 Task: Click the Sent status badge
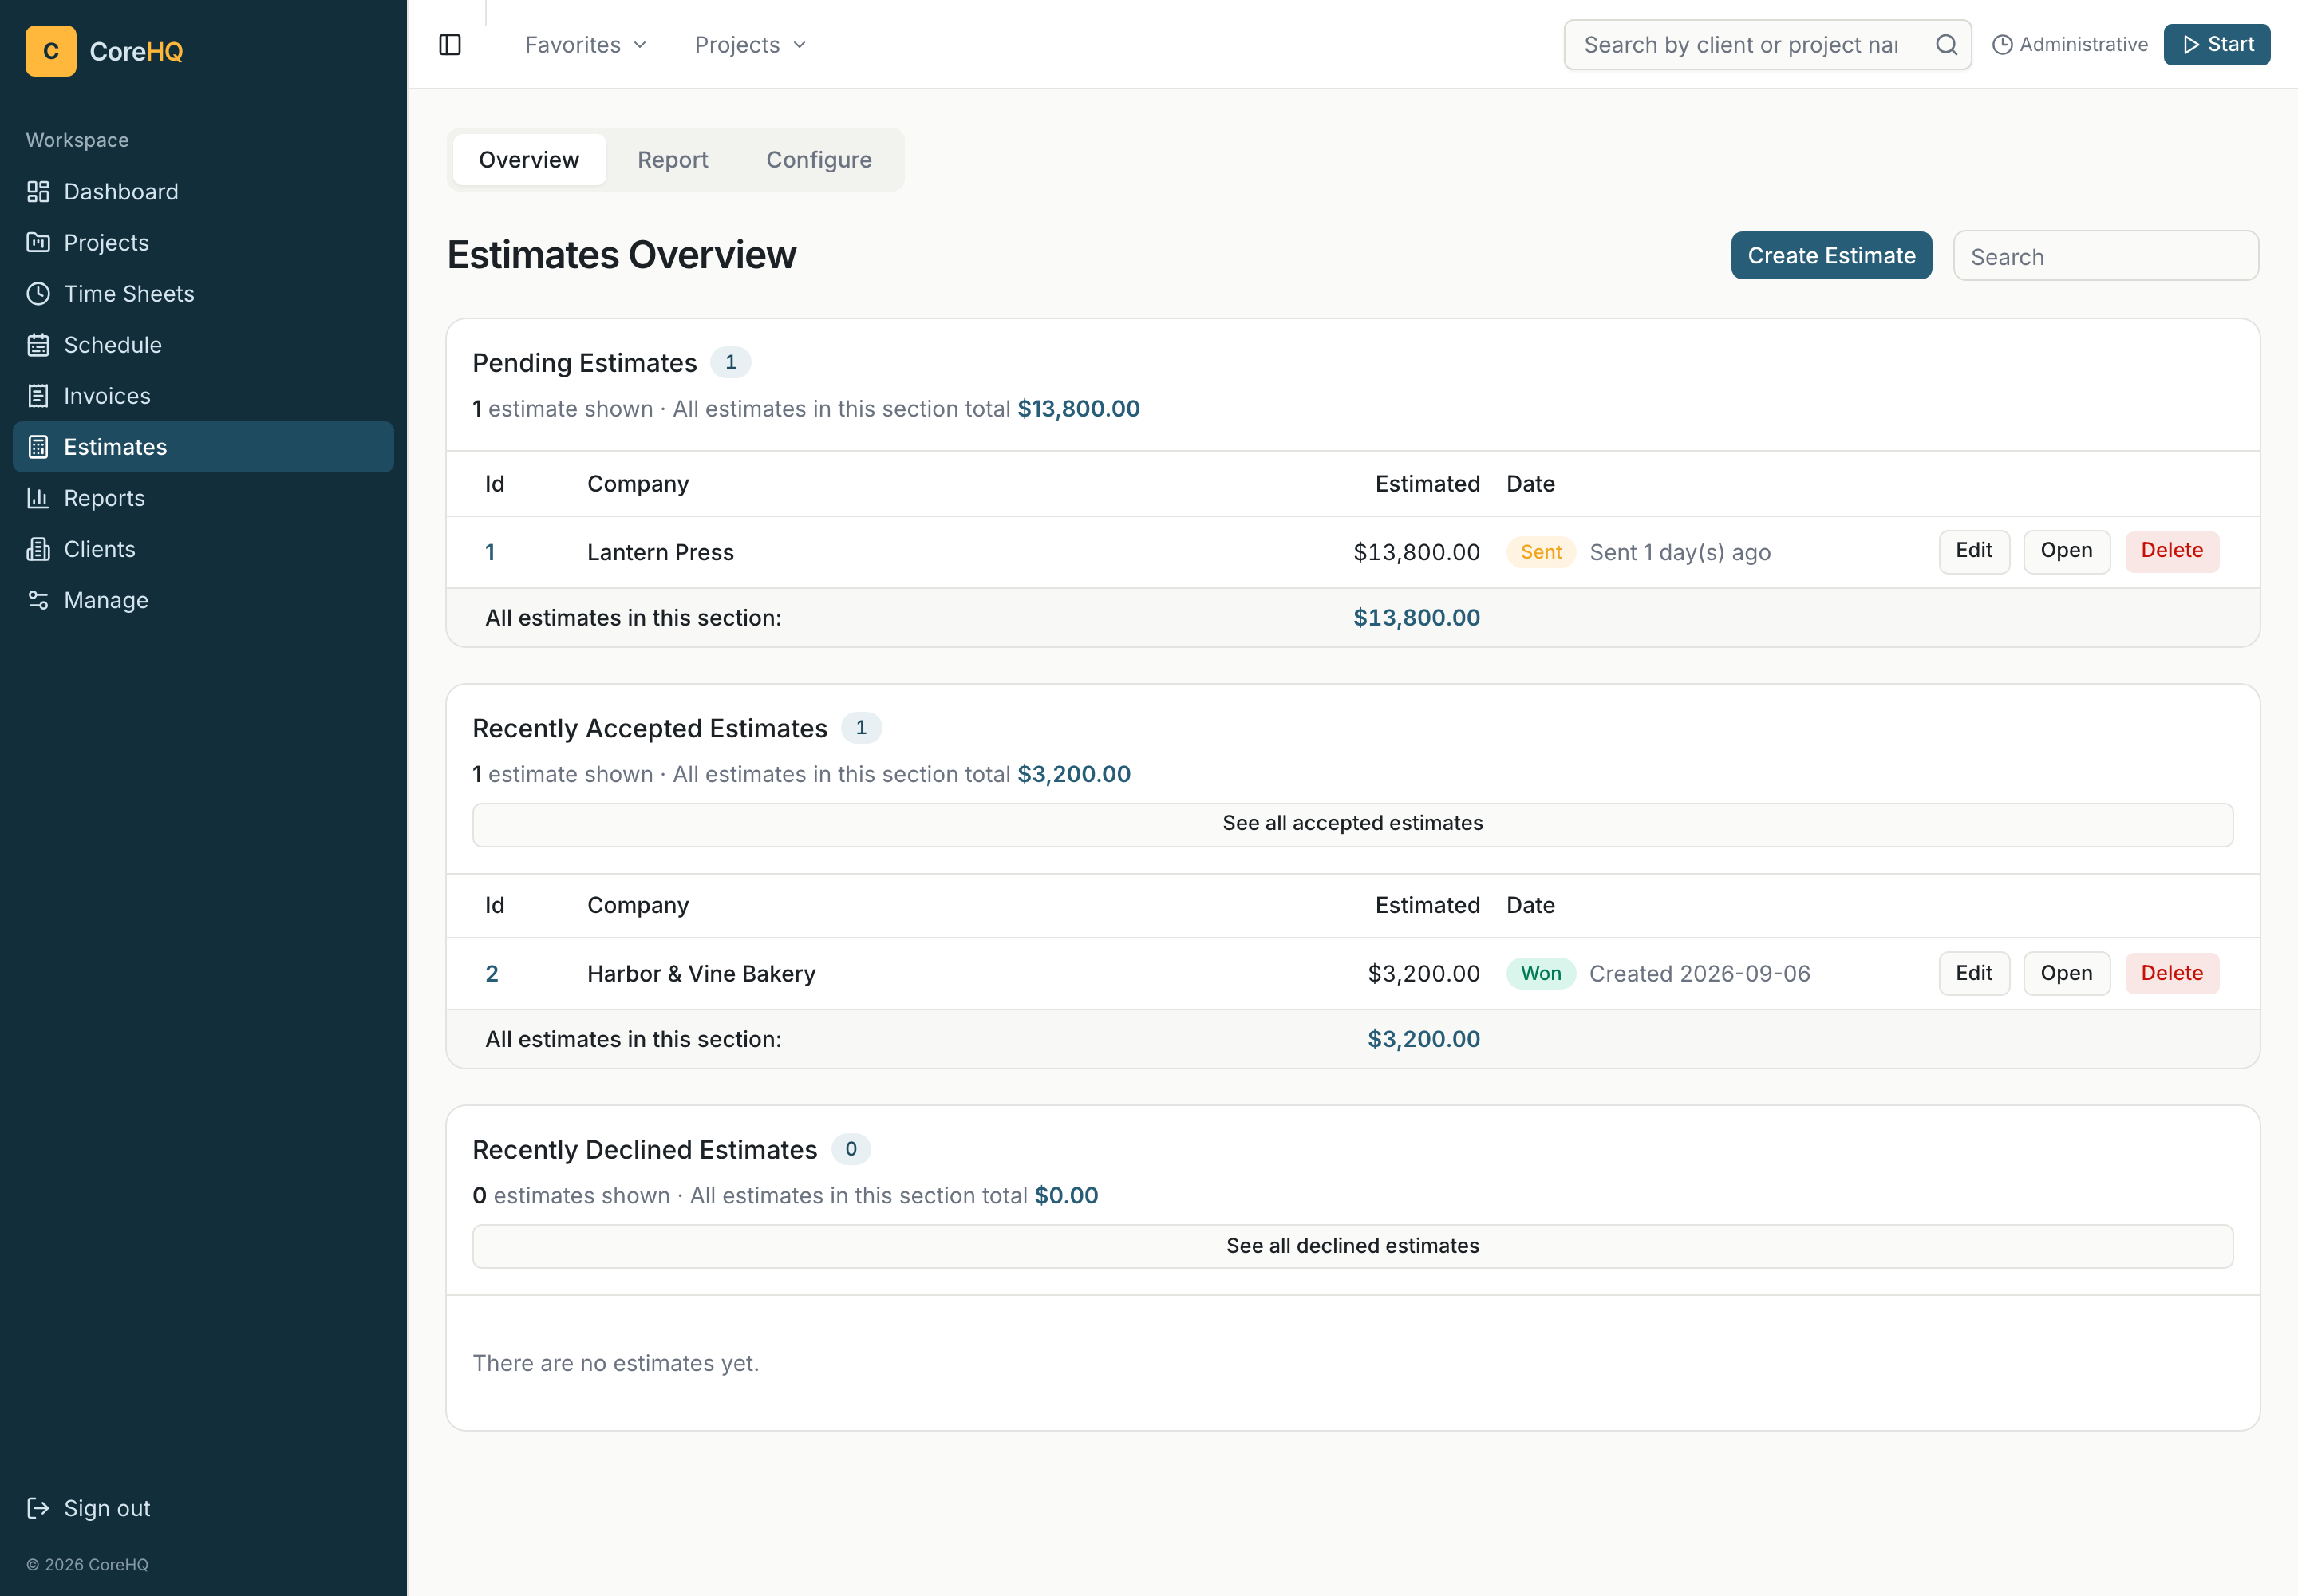(1540, 552)
